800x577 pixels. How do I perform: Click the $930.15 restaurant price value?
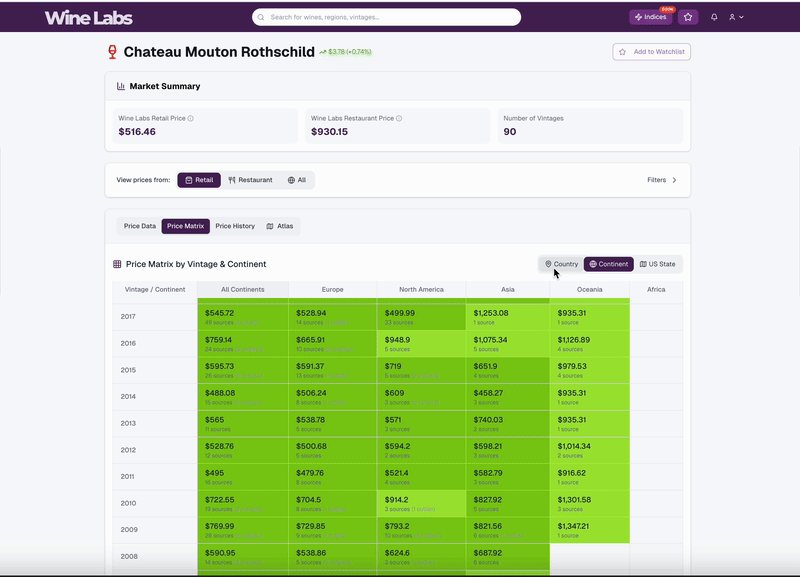click(330, 132)
